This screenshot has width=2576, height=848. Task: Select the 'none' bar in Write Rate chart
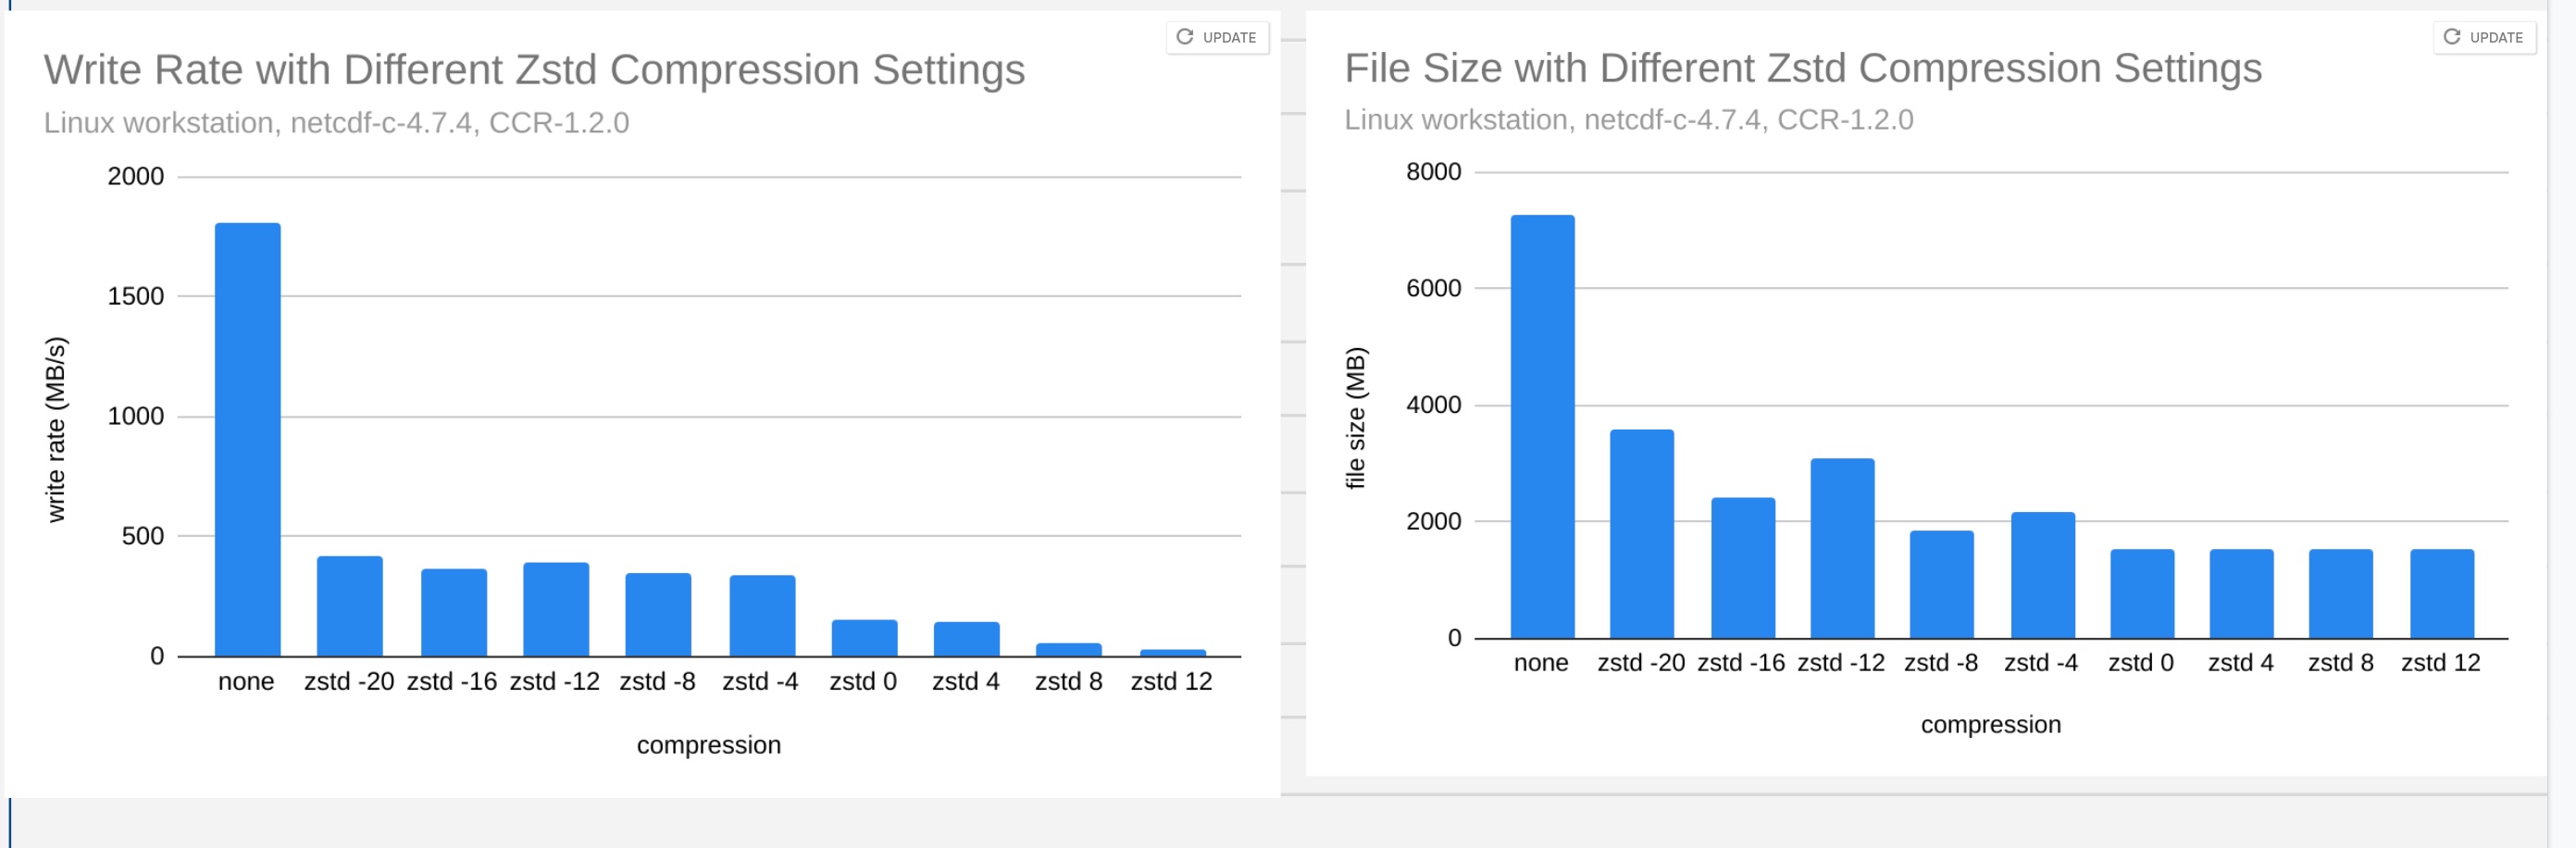click(247, 440)
